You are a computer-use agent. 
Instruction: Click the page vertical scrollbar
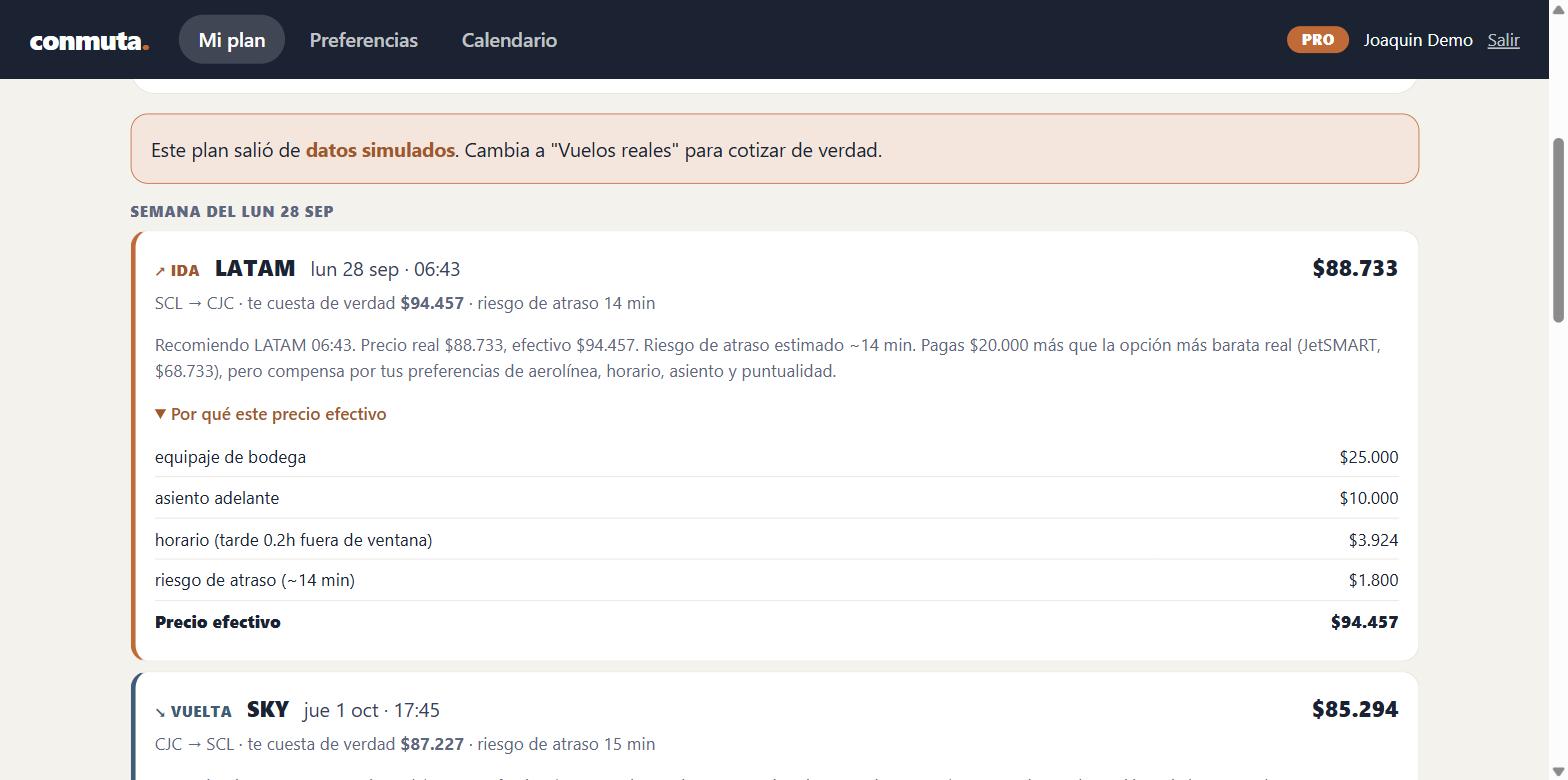1558,230
